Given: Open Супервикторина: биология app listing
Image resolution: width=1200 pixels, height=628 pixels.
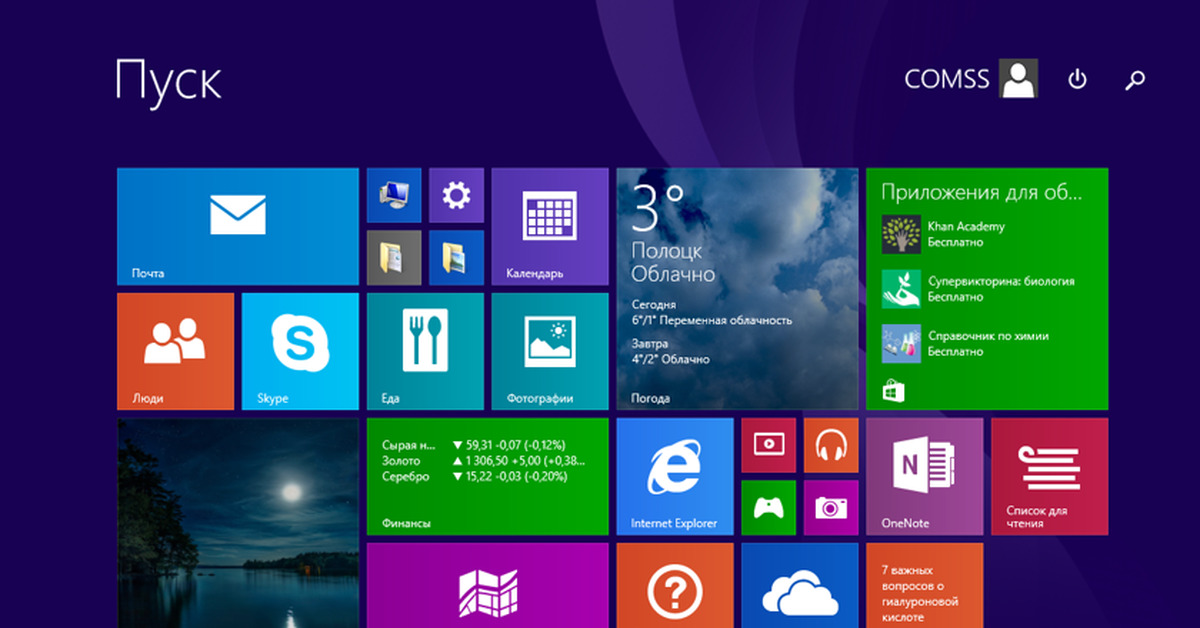Looking at the screenshot, I should pyautogui.click(x=980, y=289).
